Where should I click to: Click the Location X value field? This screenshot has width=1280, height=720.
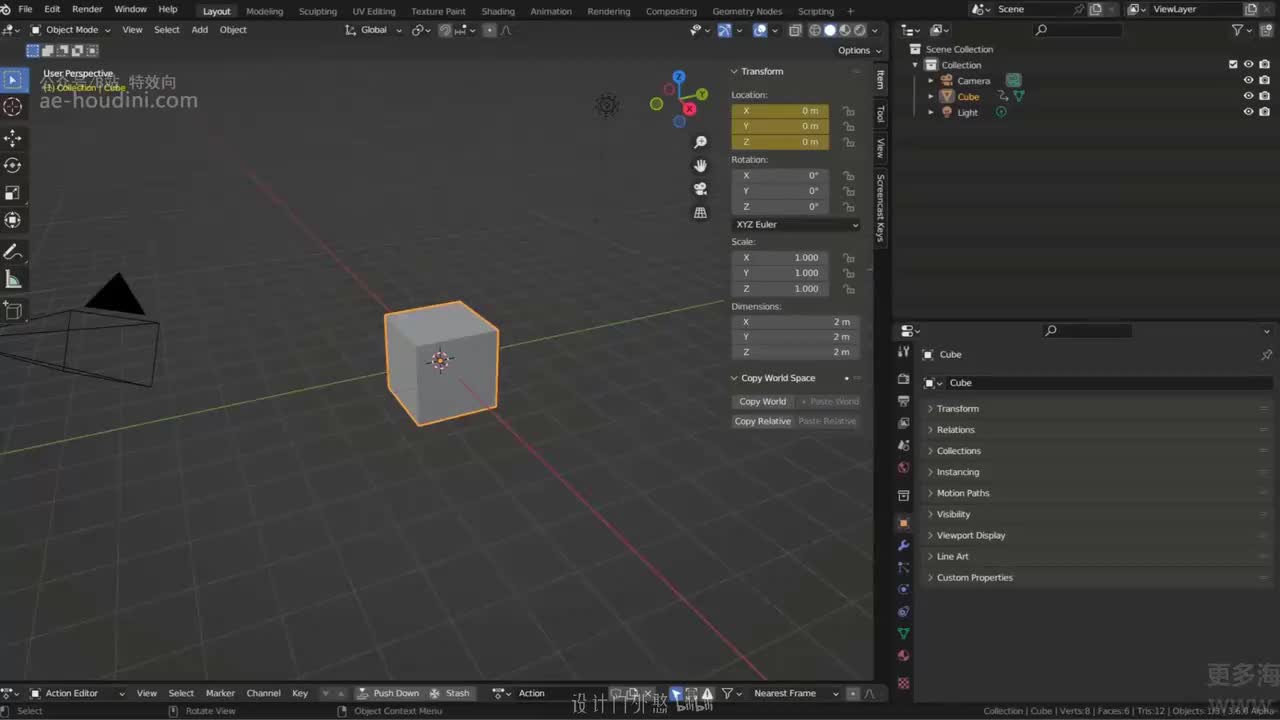point(780,111)
